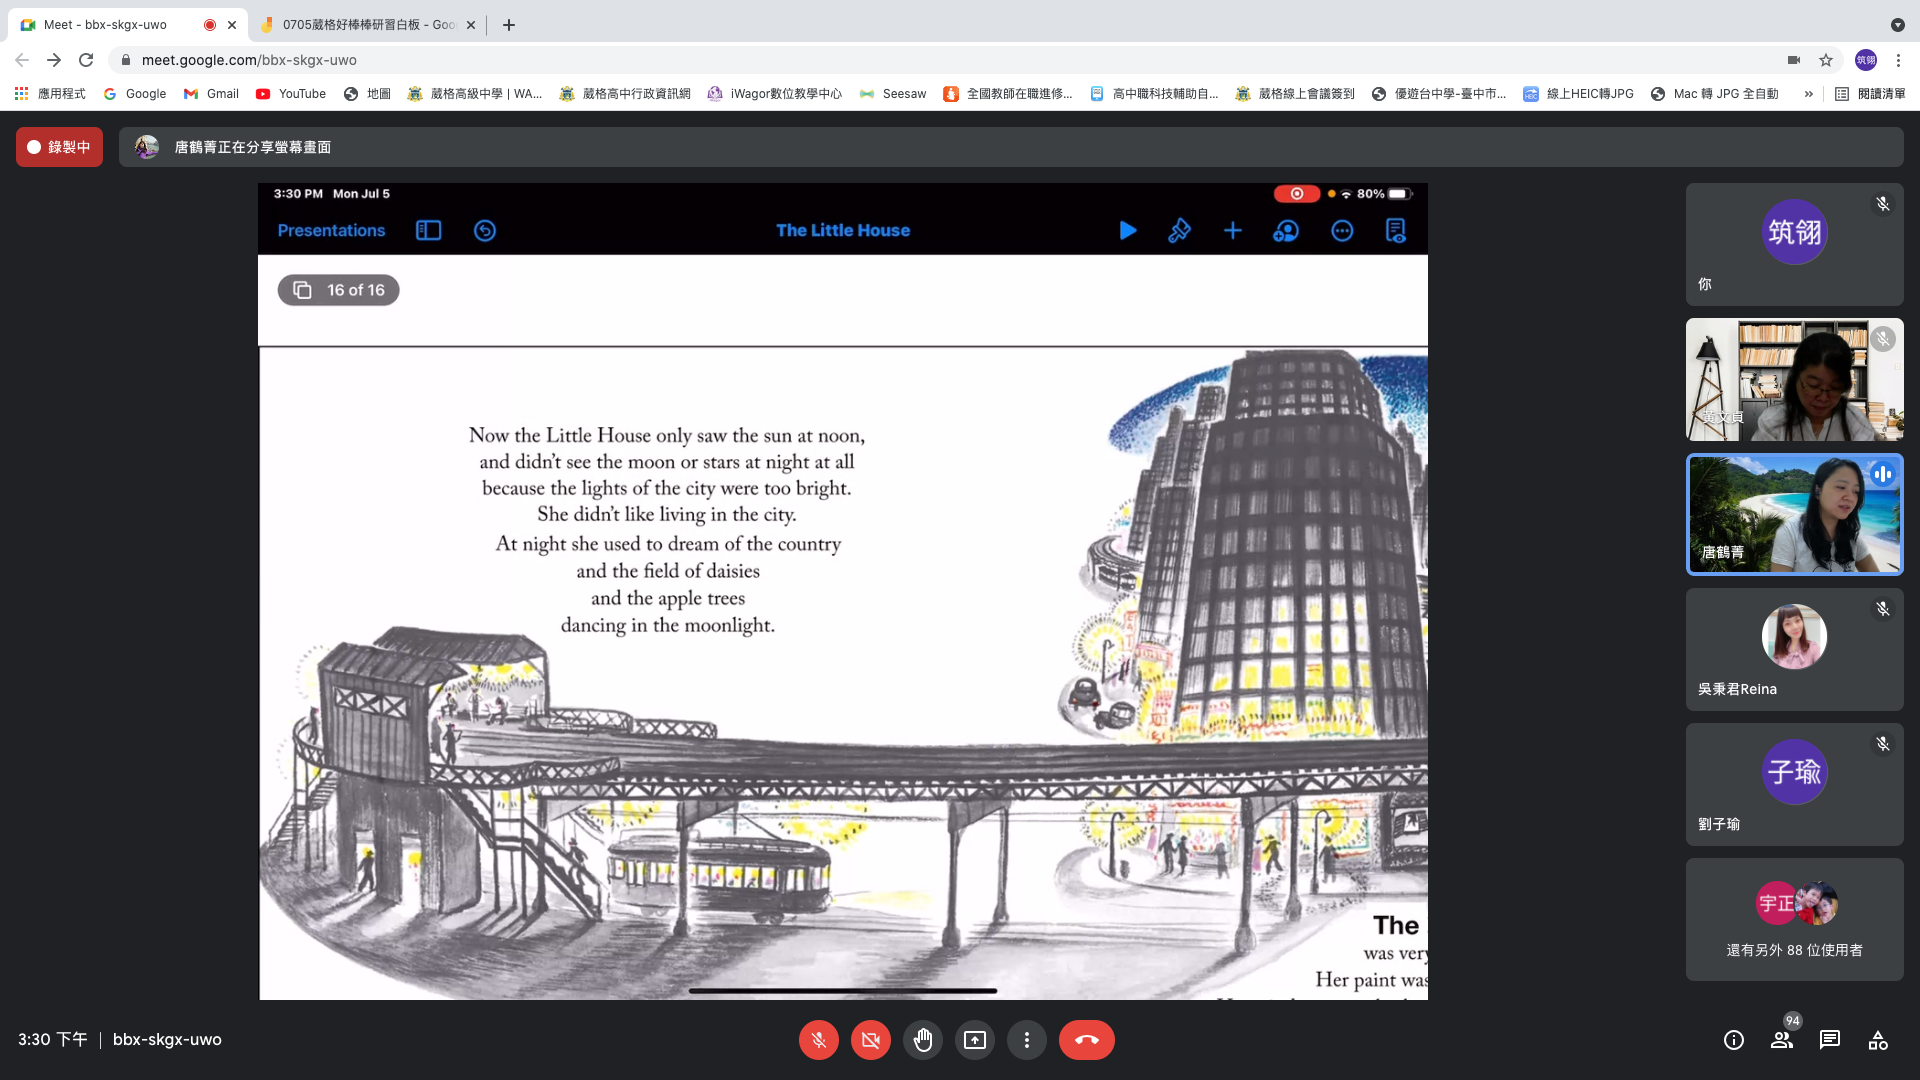Toggle the camera off button
This screenshot has width=1920, height=1080.
coord(870,1040)
